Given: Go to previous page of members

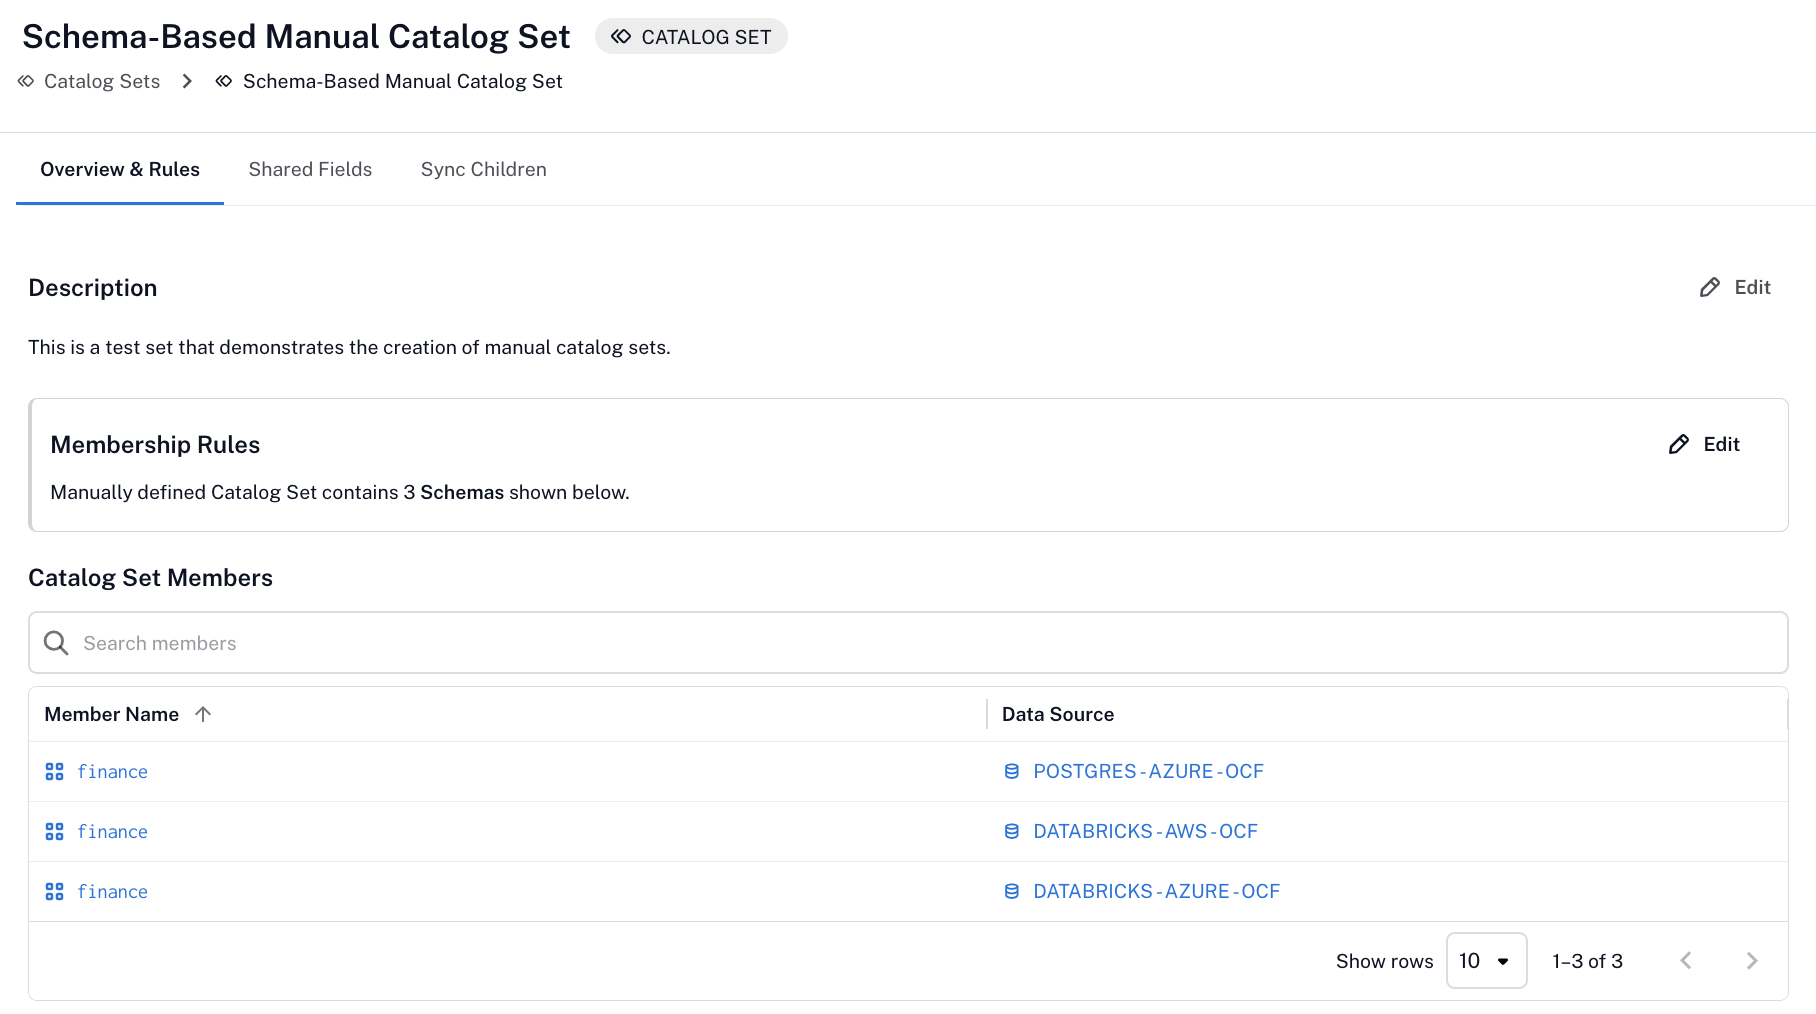Looking at the screenshot, I should point(1686,960).
